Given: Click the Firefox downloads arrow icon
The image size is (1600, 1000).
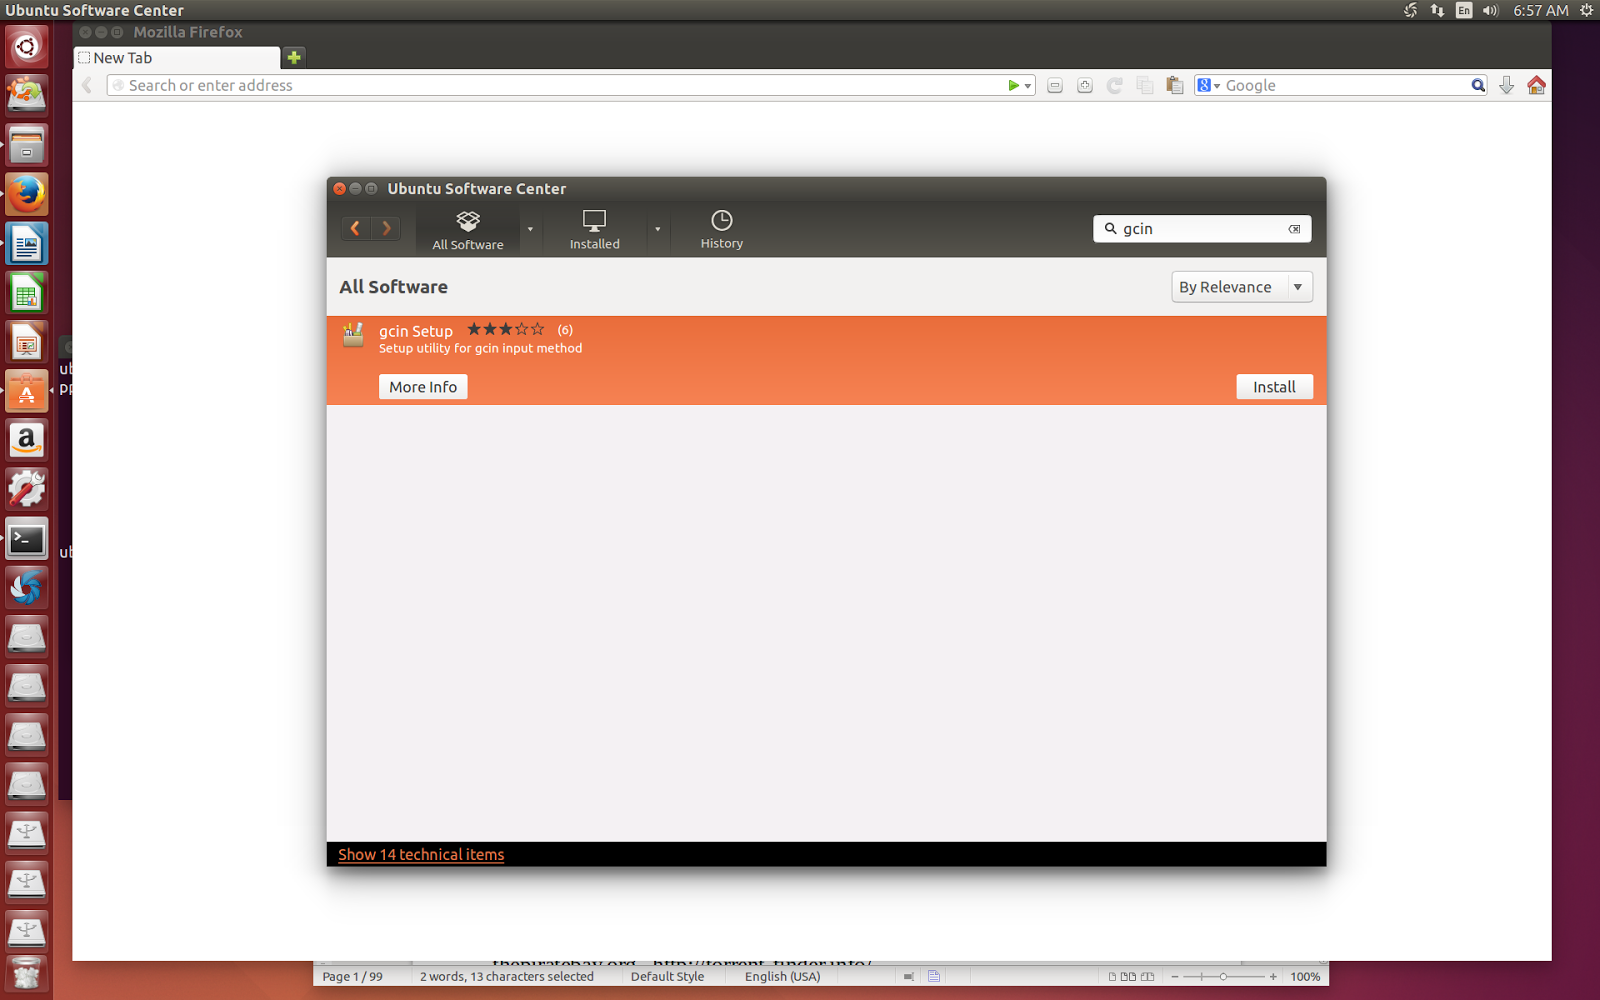Looking at the screenshot, I should click(x=1507, y=86).
